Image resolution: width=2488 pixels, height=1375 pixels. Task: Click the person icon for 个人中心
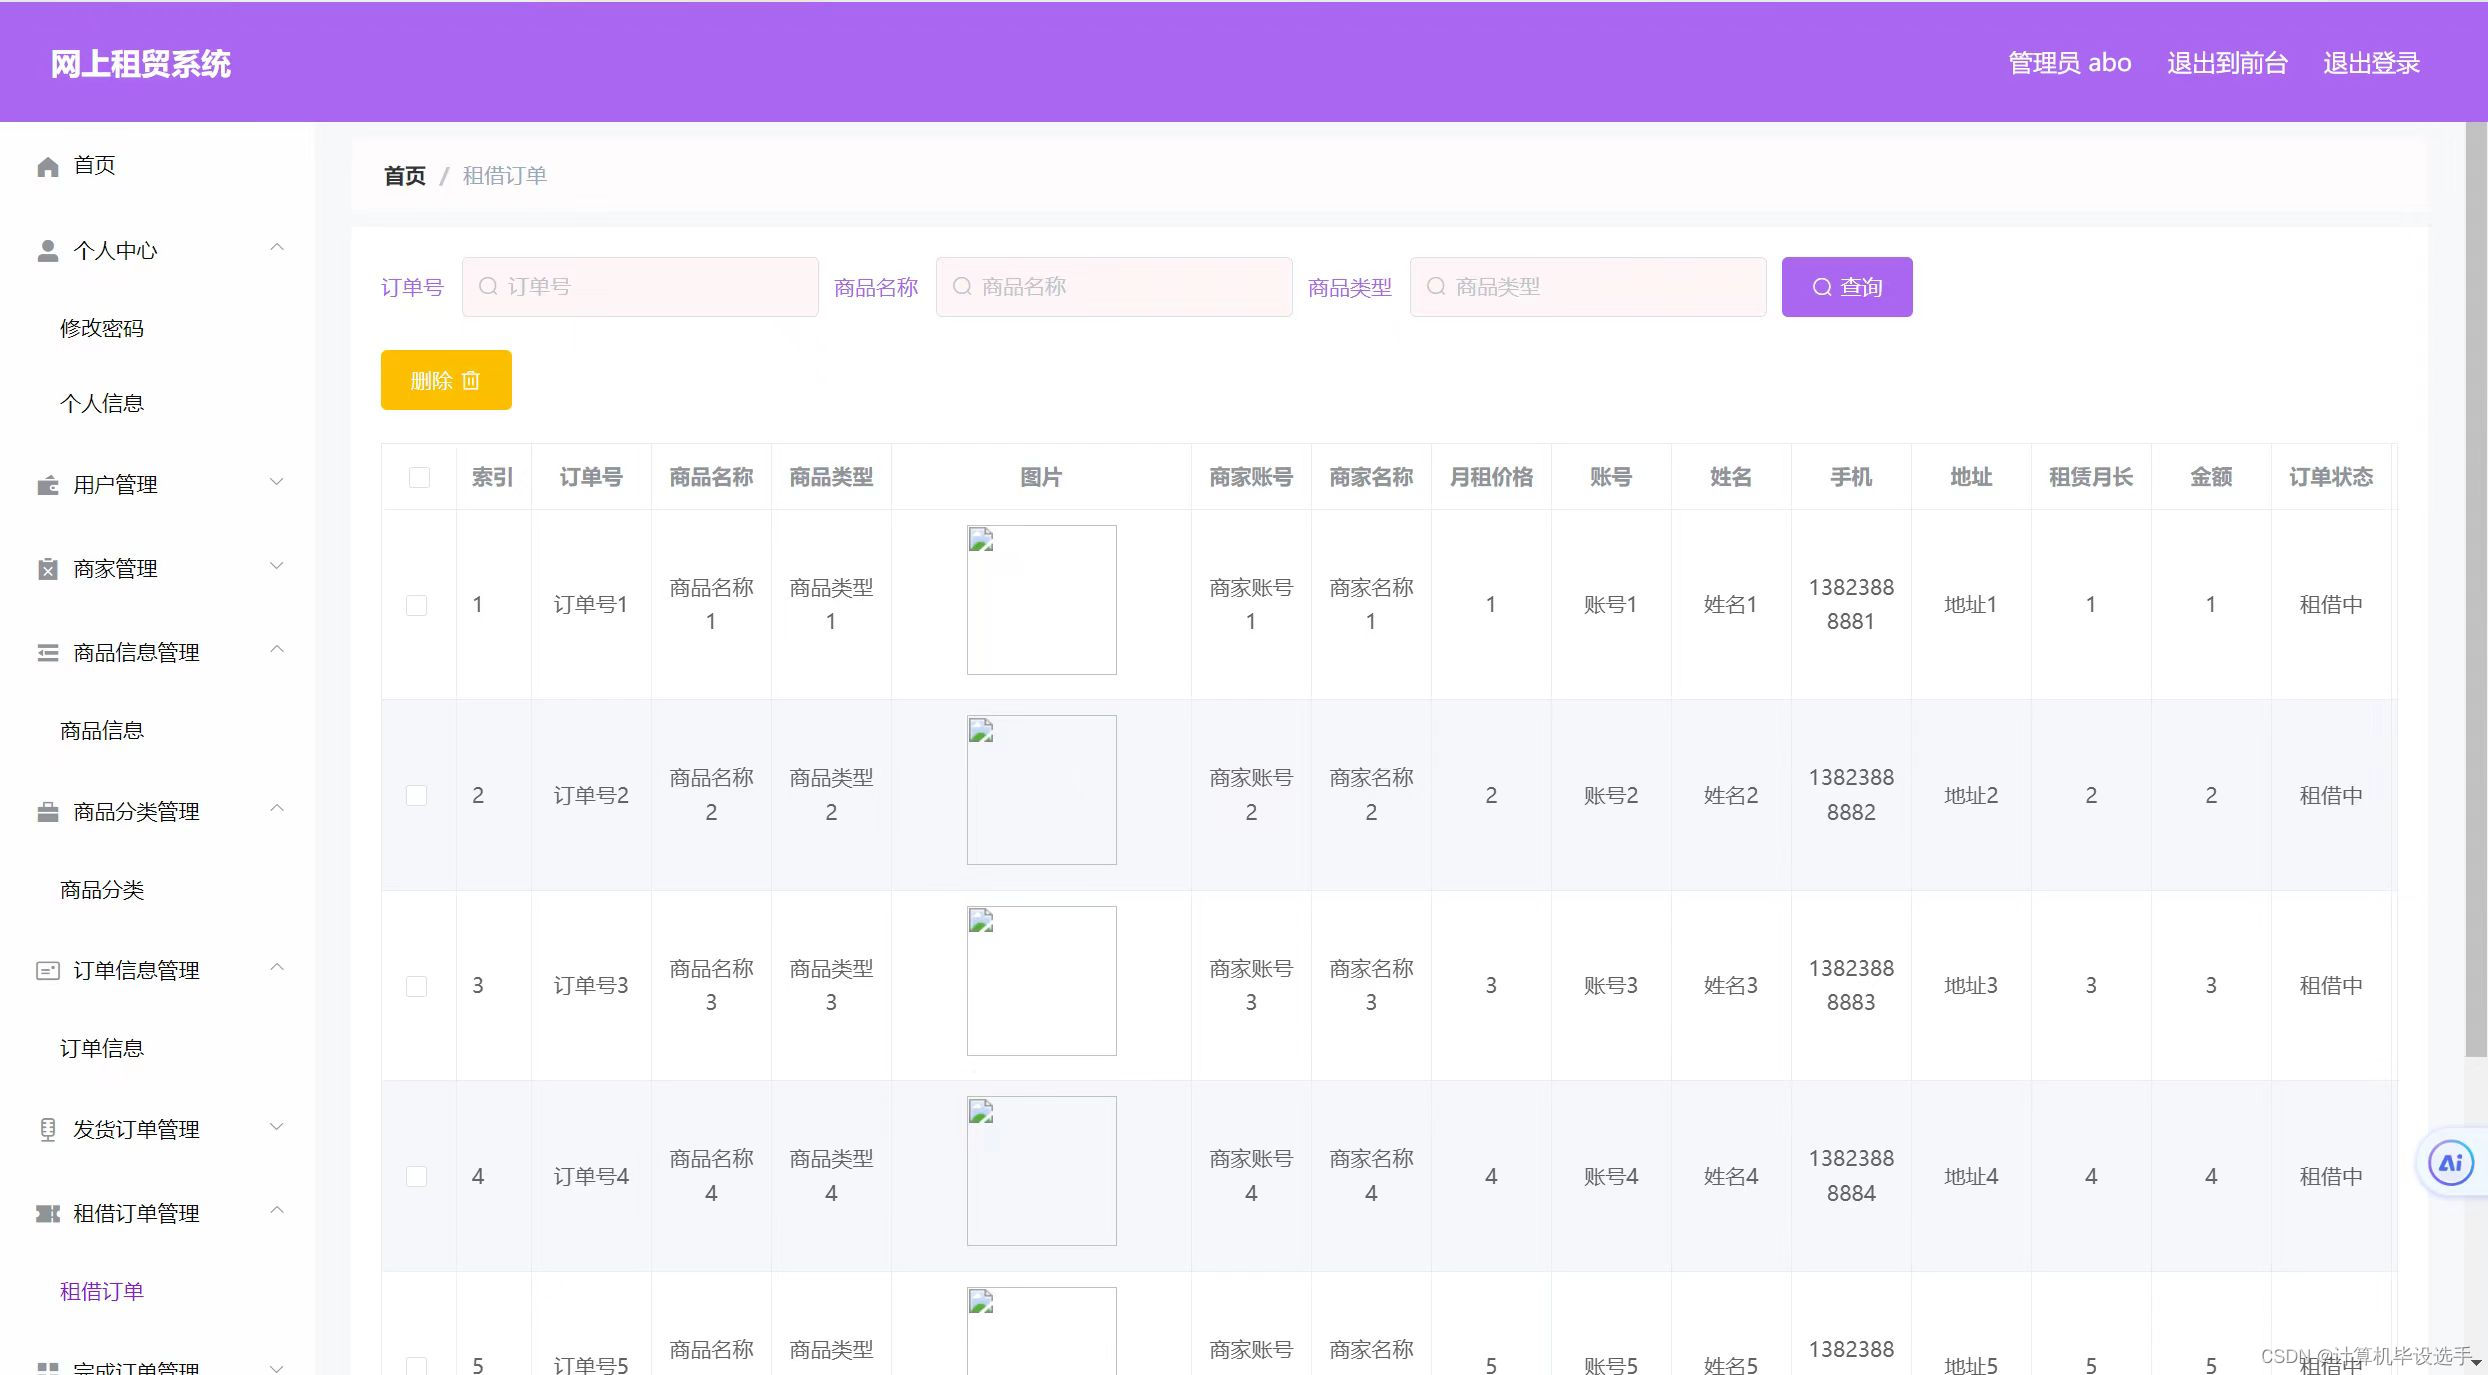47,251
